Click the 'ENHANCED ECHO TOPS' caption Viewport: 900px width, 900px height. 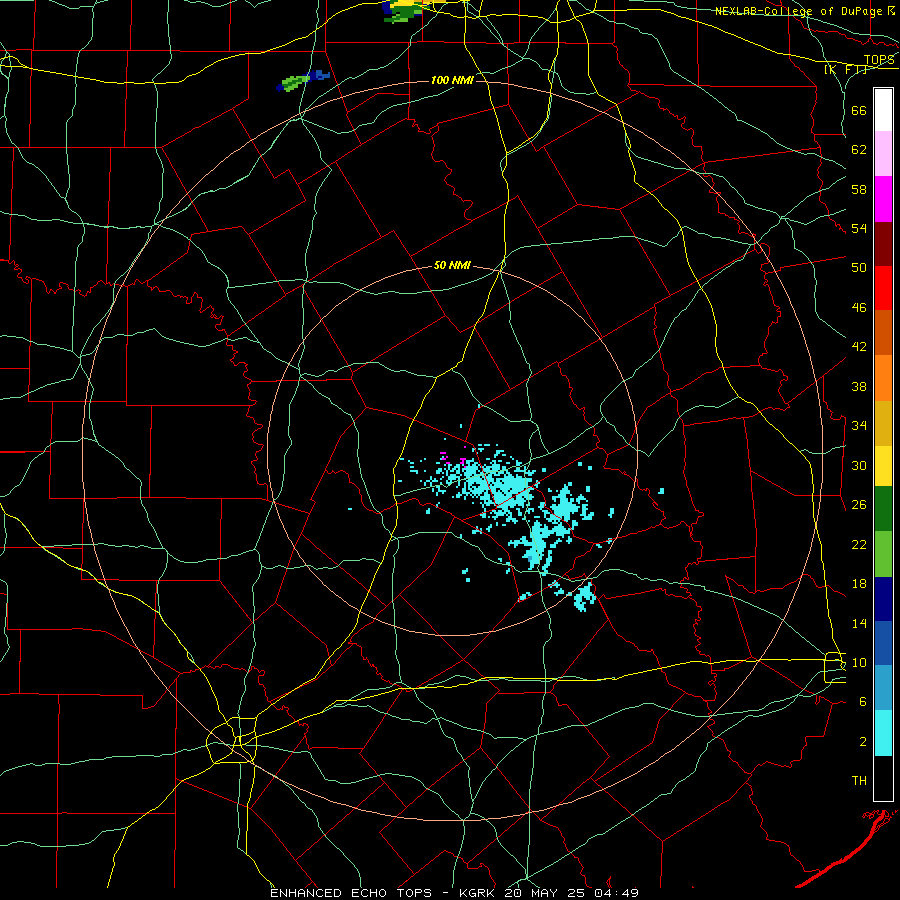[x=351, y=893]
